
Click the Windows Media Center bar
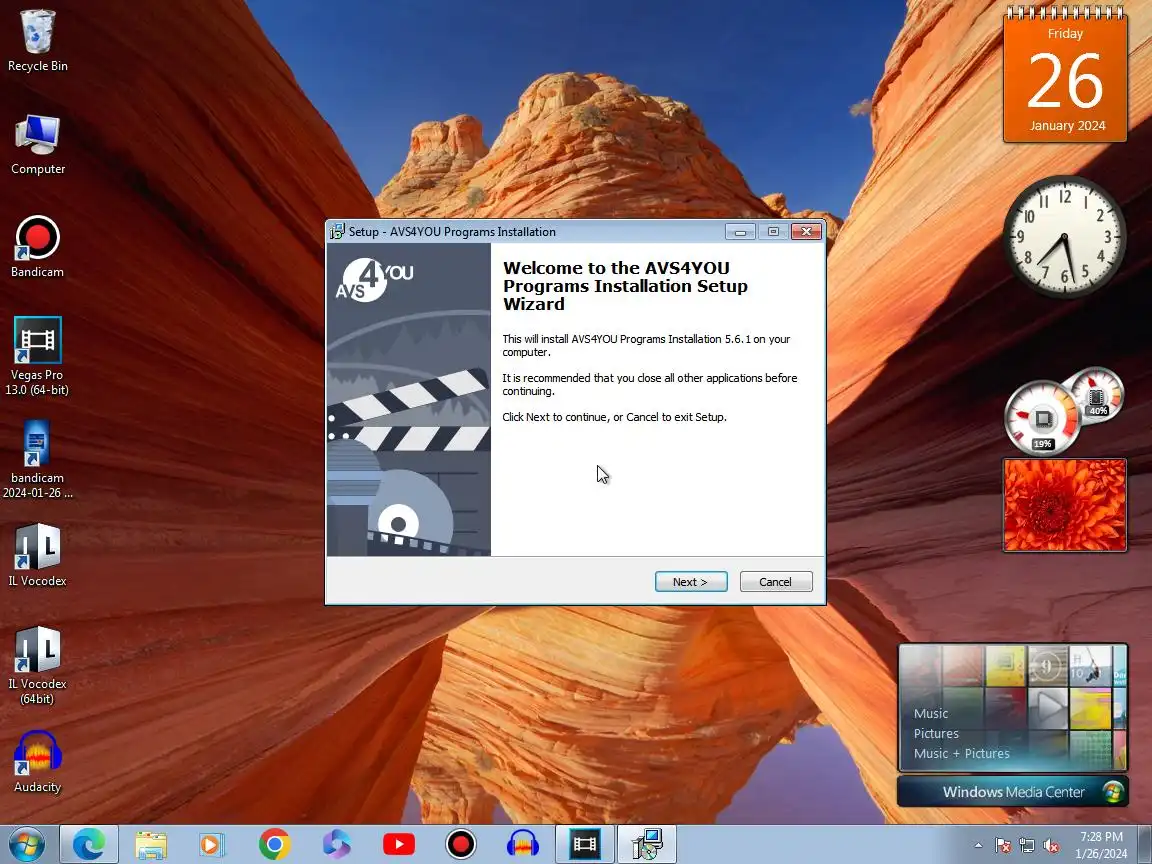(1012, 792)
